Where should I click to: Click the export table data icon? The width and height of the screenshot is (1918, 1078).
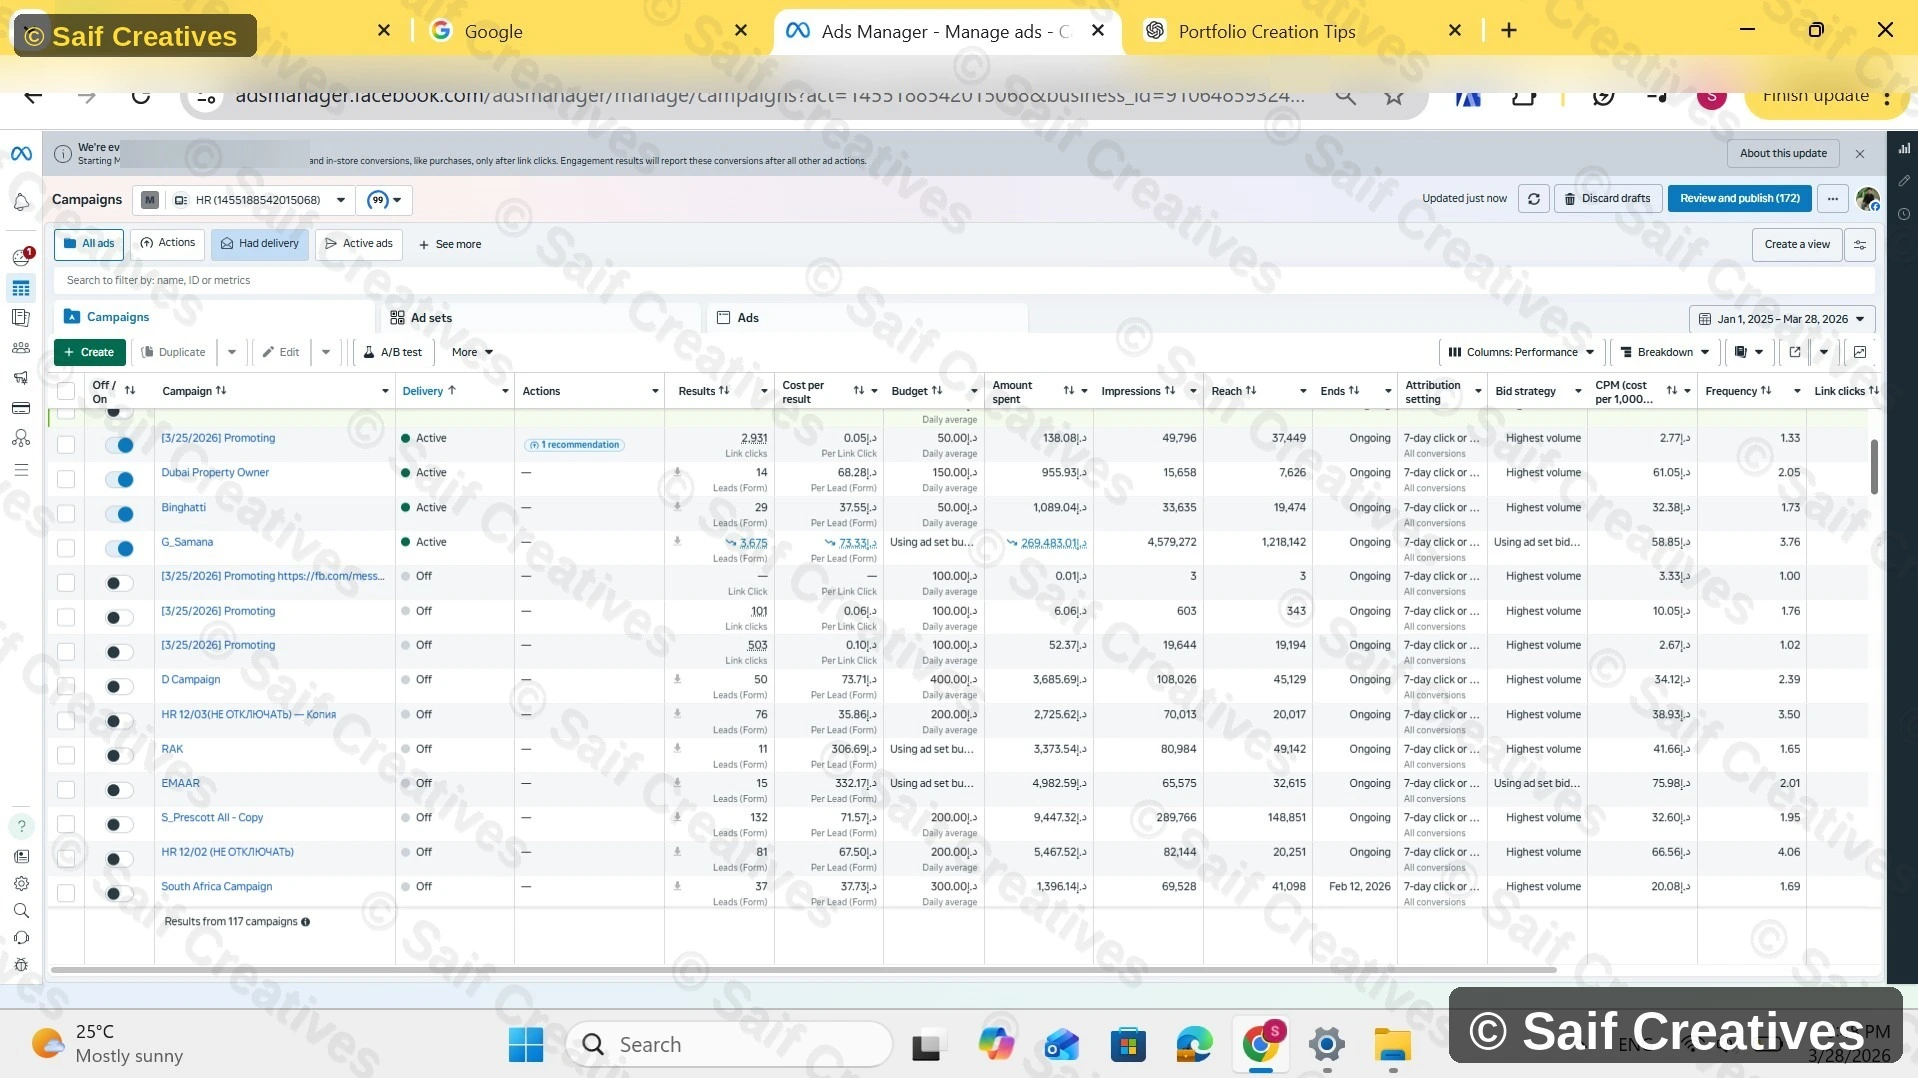tap(1795, 352)
